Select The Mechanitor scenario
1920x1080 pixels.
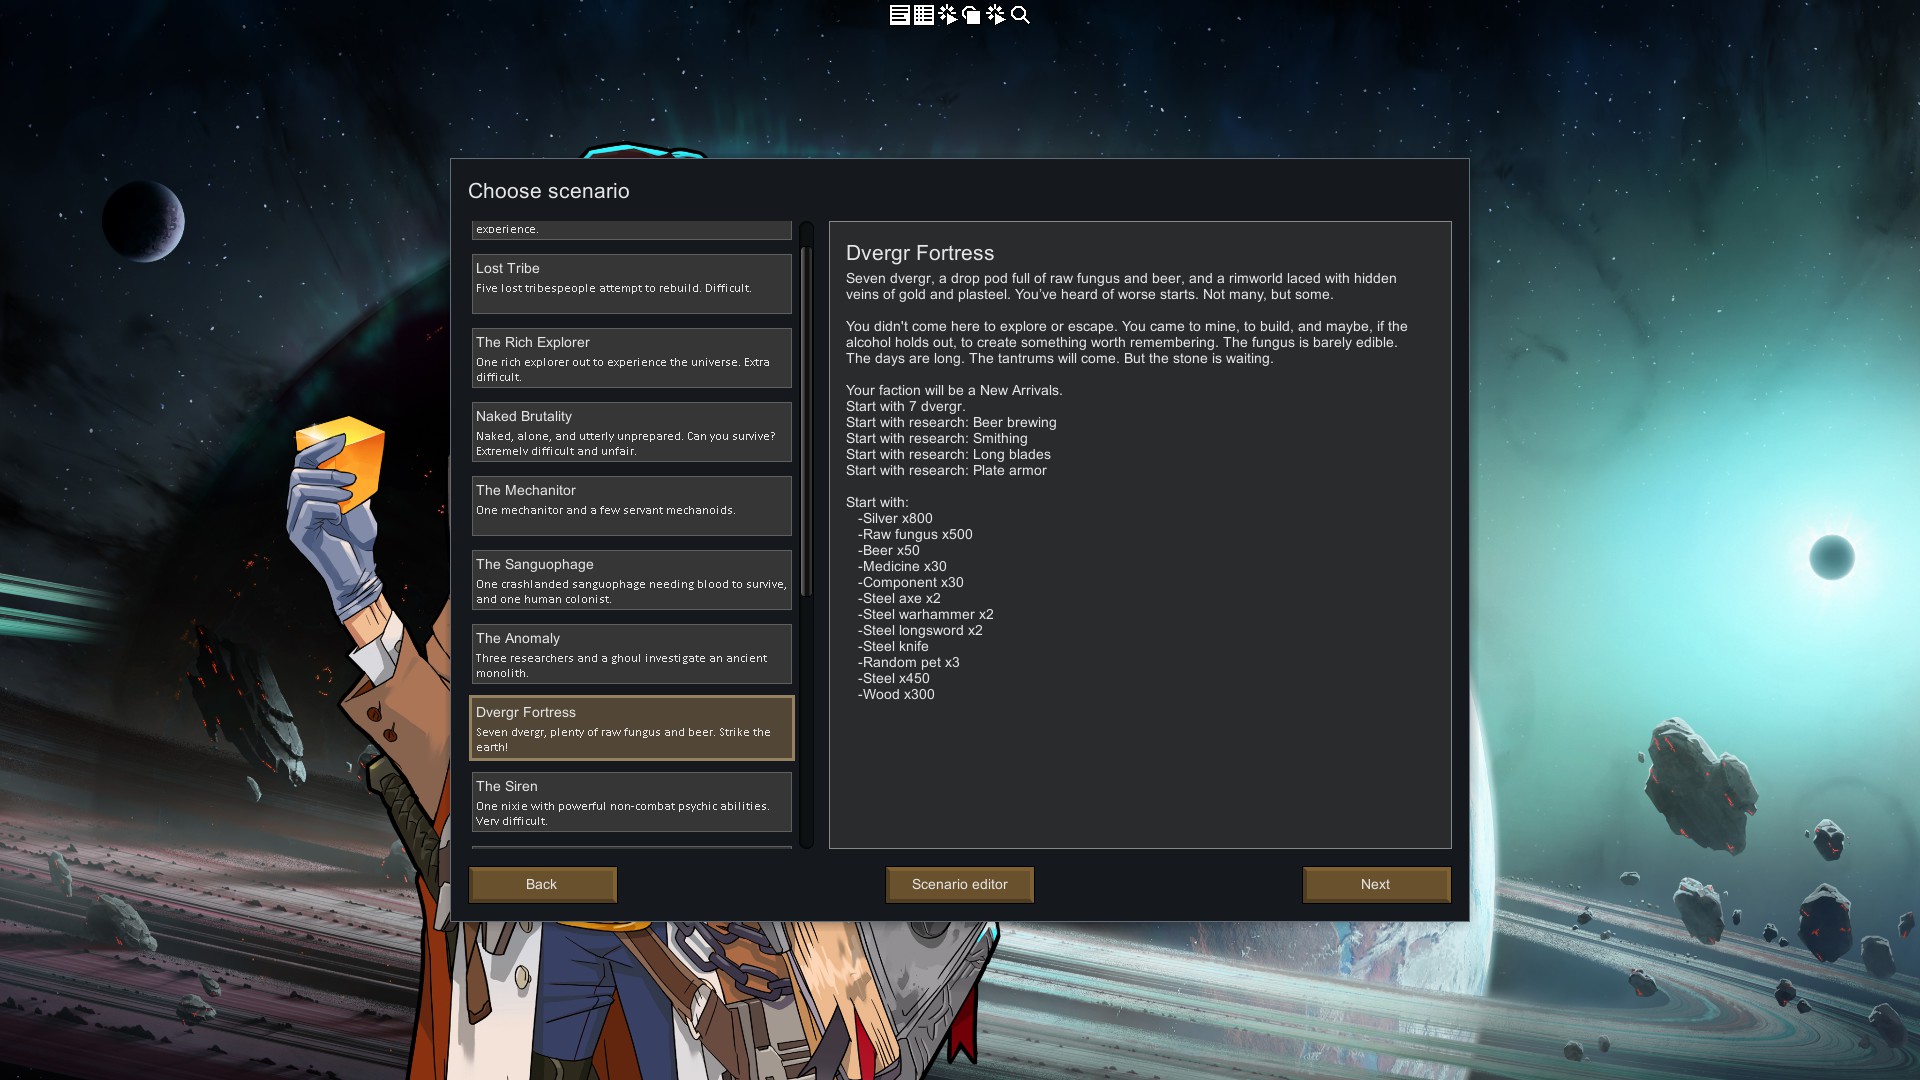tap(631, 506)
